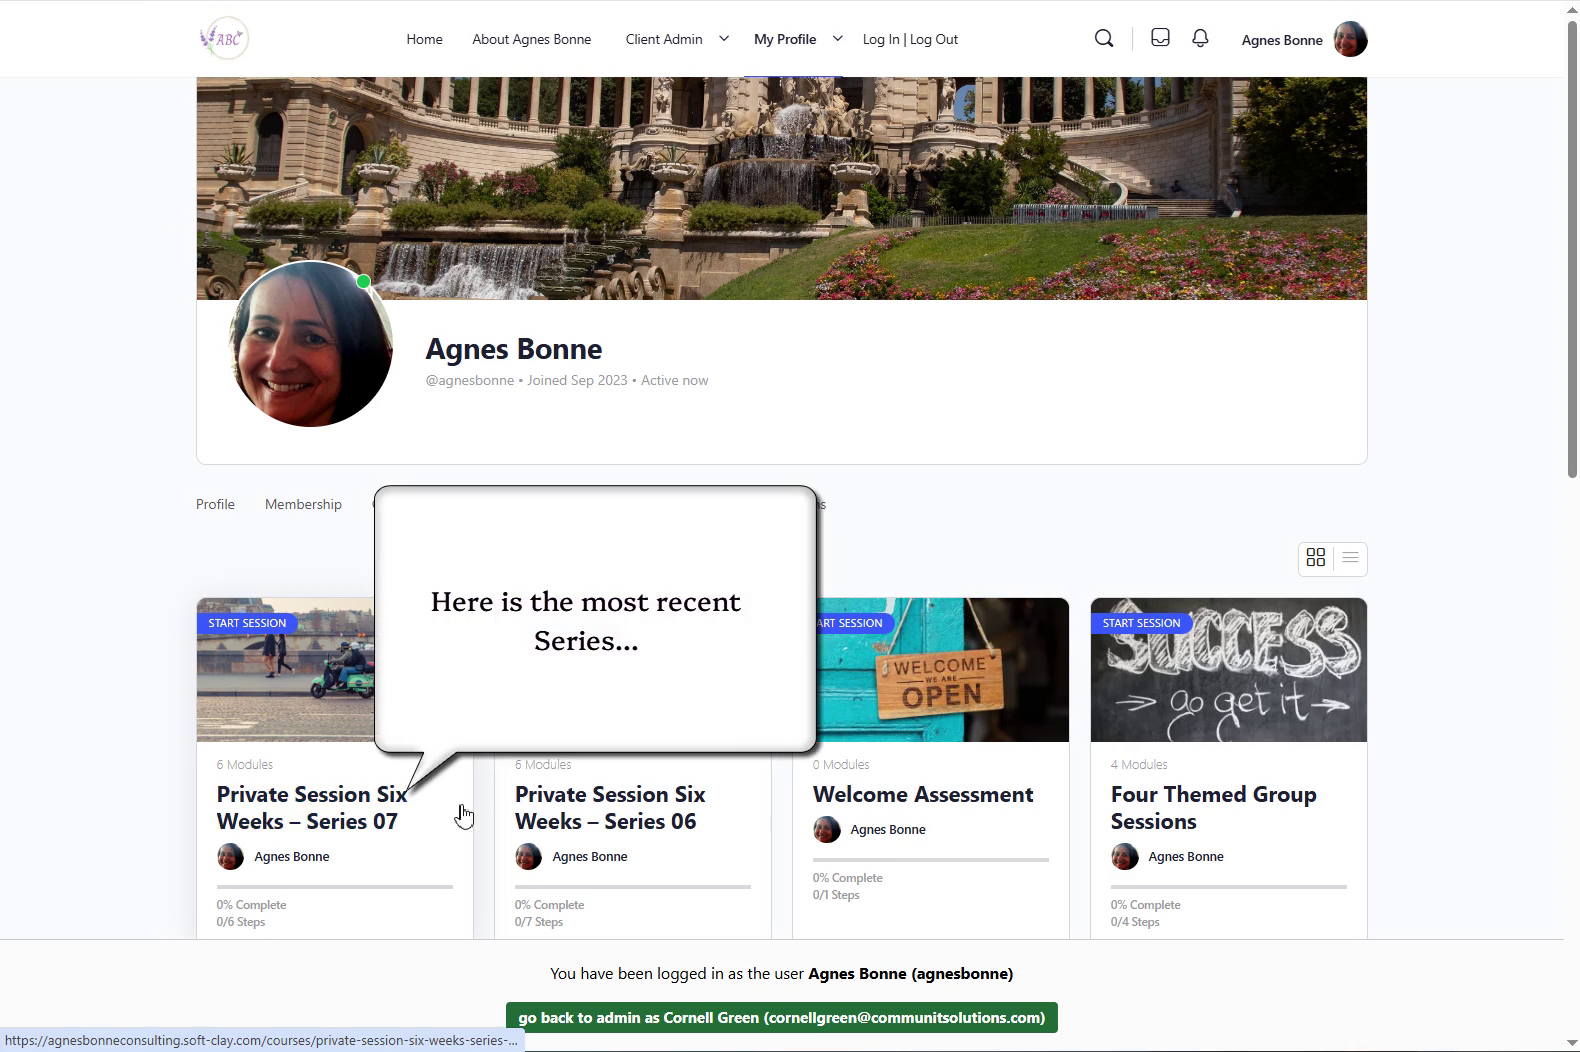Select the Membership tab
This screenshot has height=1052, width=1580.
pos(303,505)
